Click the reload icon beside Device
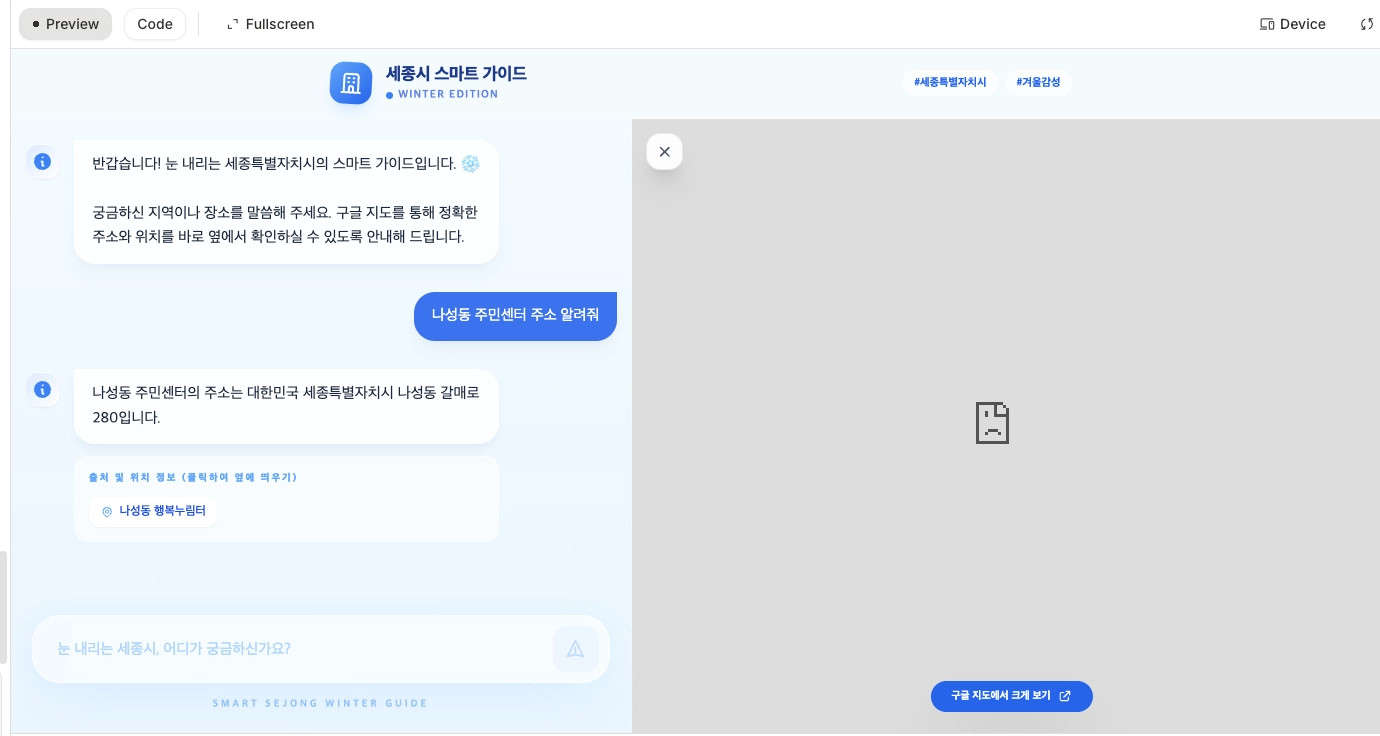Viewport: 1380px width, 736px height. 1366,24
